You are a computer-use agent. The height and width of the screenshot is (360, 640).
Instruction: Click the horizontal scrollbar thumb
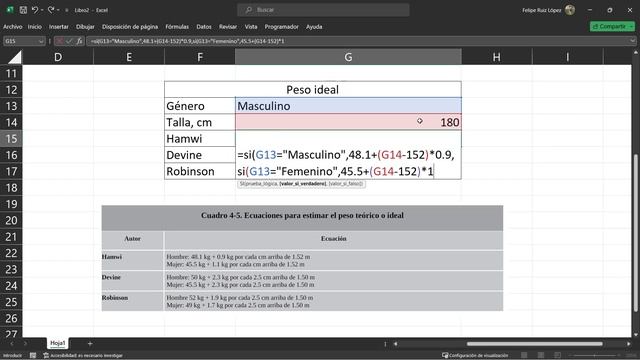[535, 344]
